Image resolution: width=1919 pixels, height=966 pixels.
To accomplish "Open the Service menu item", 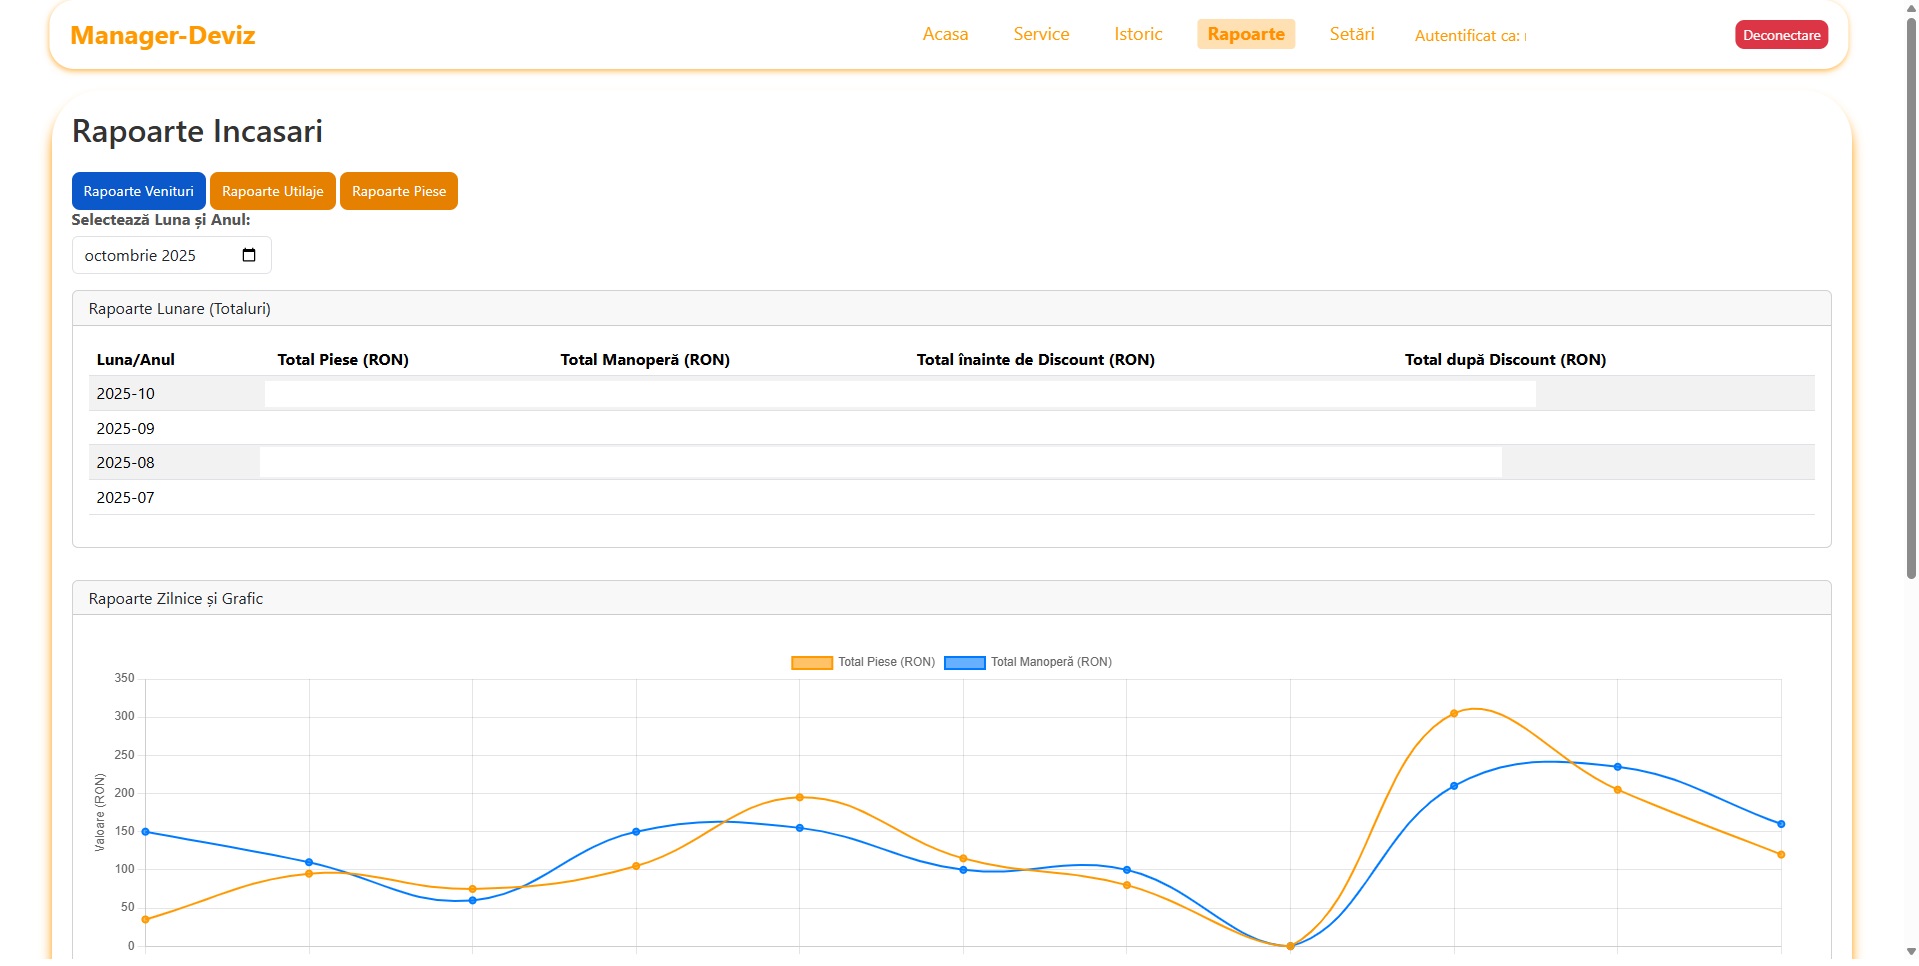I will coord(1040,34).
